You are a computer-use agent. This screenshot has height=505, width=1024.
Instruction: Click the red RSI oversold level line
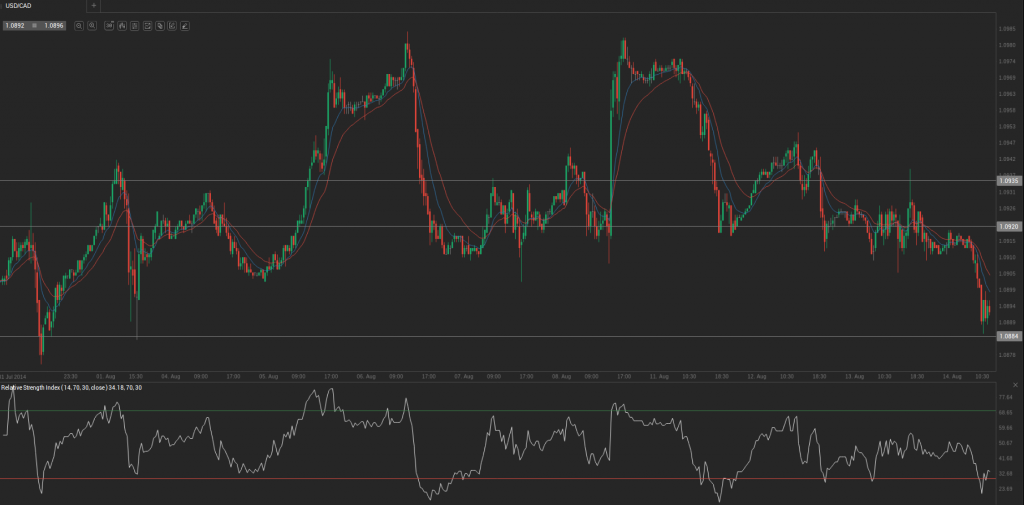coord(496,479)
